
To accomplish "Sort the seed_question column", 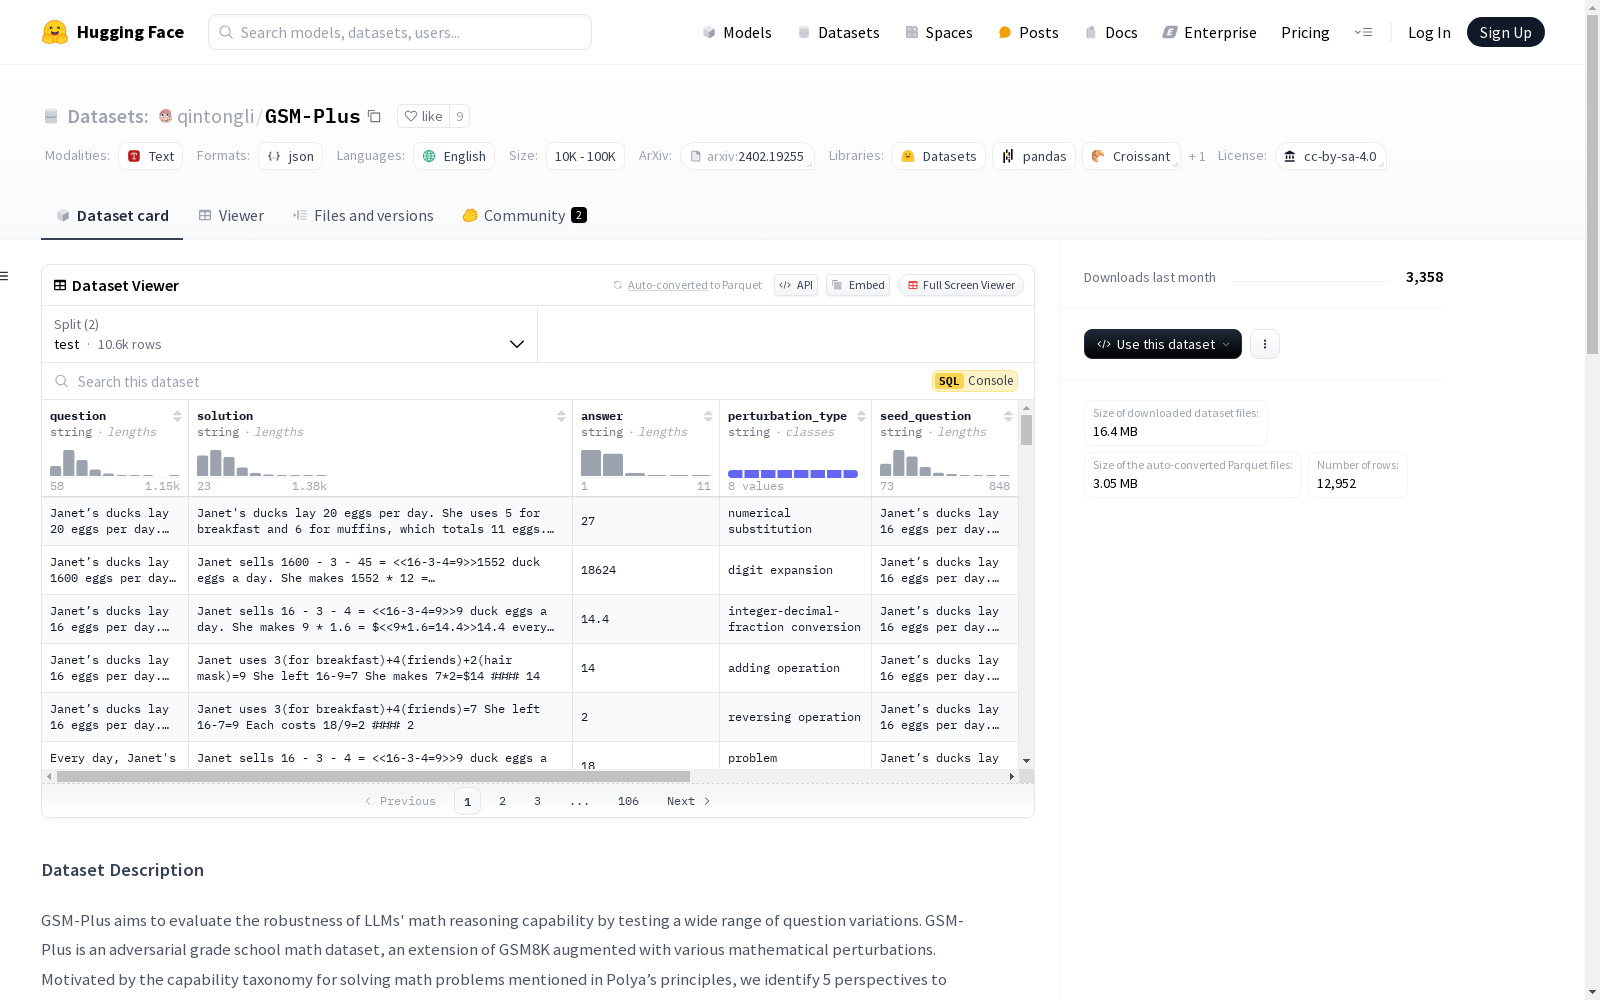I will (x=1008, y=416).
